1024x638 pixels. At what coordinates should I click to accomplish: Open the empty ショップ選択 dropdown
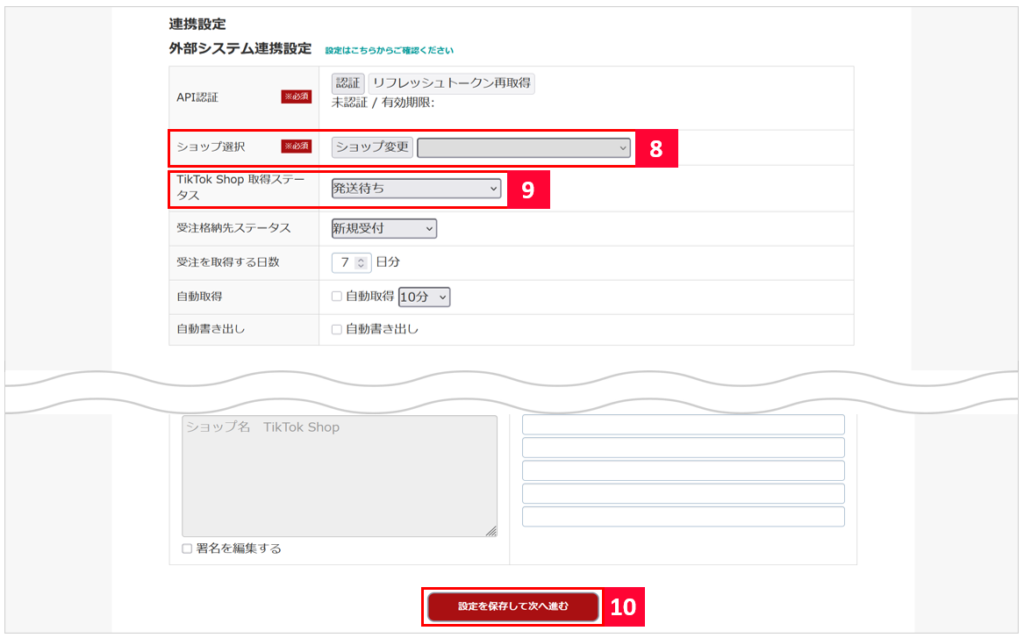[x=524, y=148]
